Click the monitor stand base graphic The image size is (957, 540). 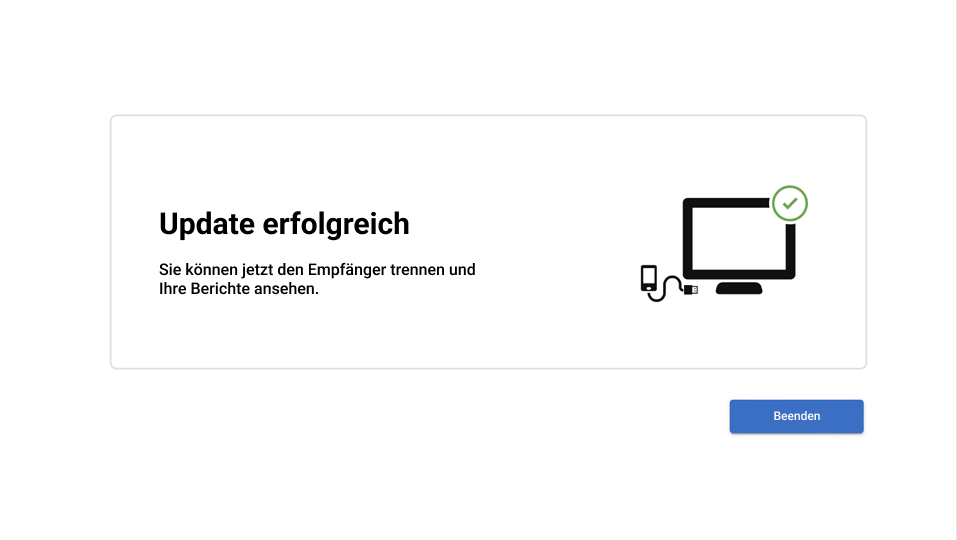[x=739, y=289]
